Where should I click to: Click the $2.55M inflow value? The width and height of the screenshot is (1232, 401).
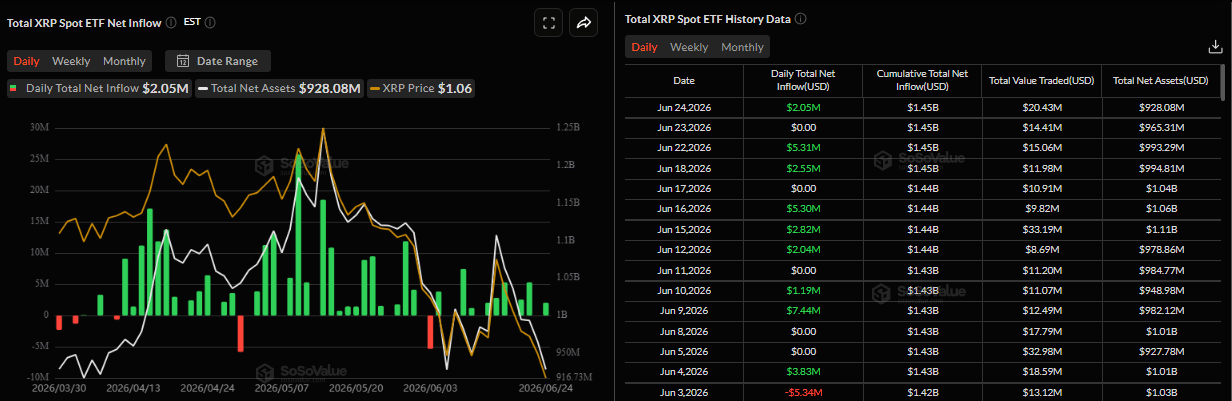tap(803, 168)
